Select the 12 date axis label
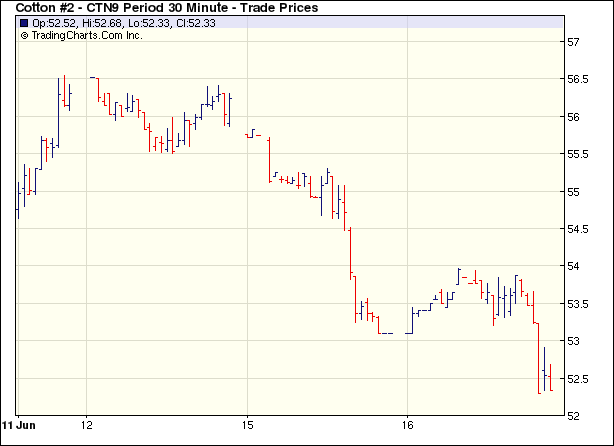 tap(87, 424)
